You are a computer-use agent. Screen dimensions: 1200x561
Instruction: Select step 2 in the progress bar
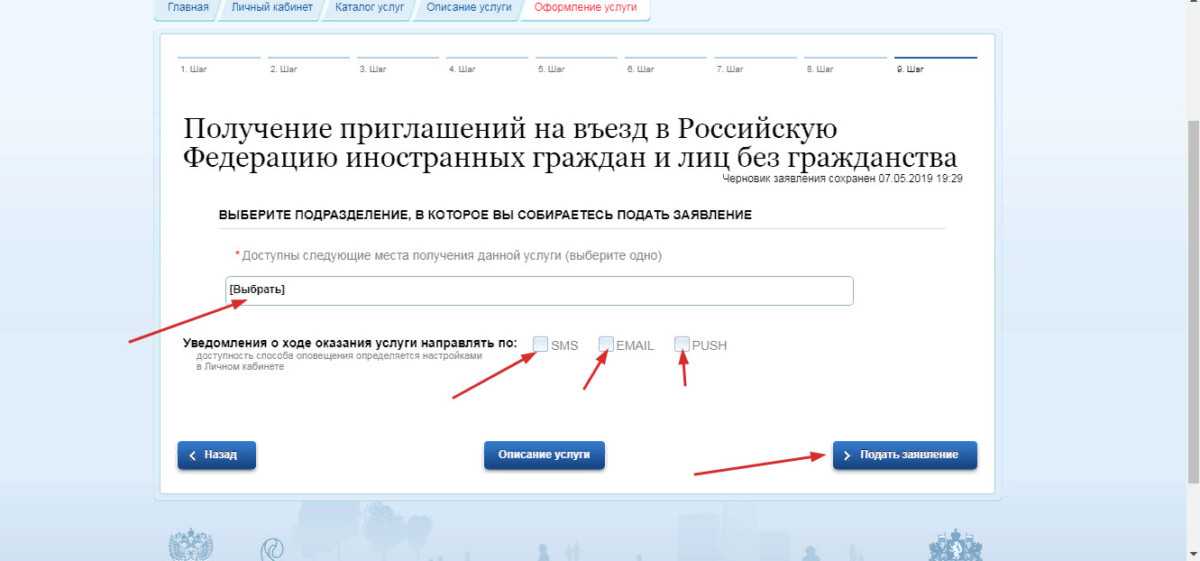[283, 69]
